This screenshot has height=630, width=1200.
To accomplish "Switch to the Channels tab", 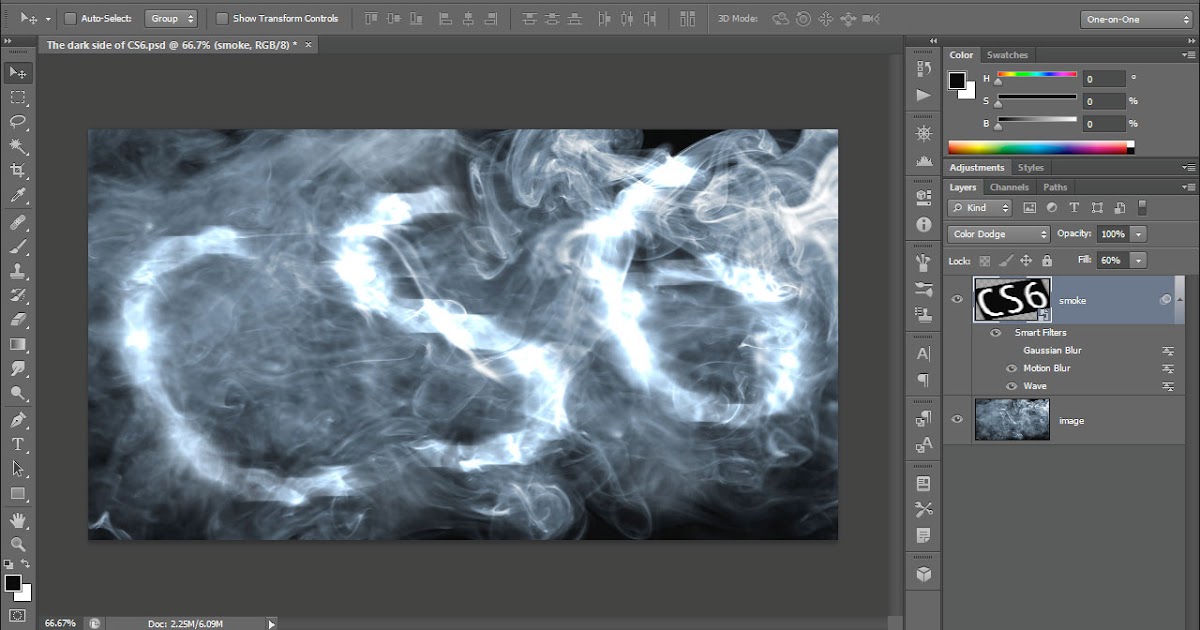I will click(x=1009, y=187).
